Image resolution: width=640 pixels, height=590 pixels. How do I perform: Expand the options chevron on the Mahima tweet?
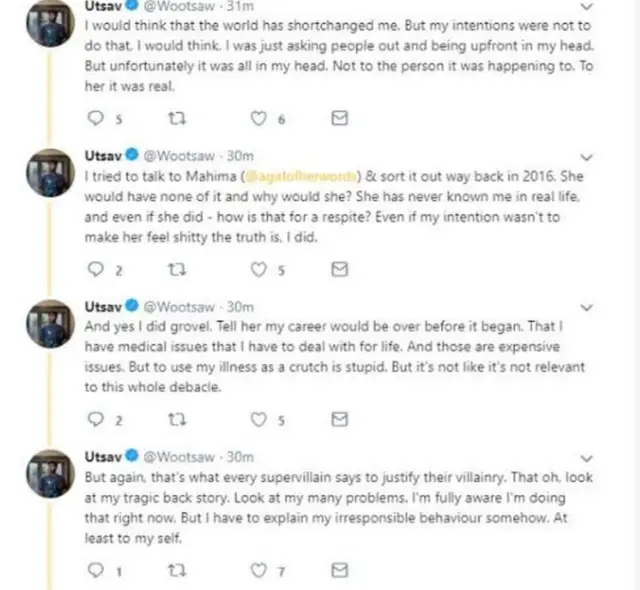[x=587, y=157]
